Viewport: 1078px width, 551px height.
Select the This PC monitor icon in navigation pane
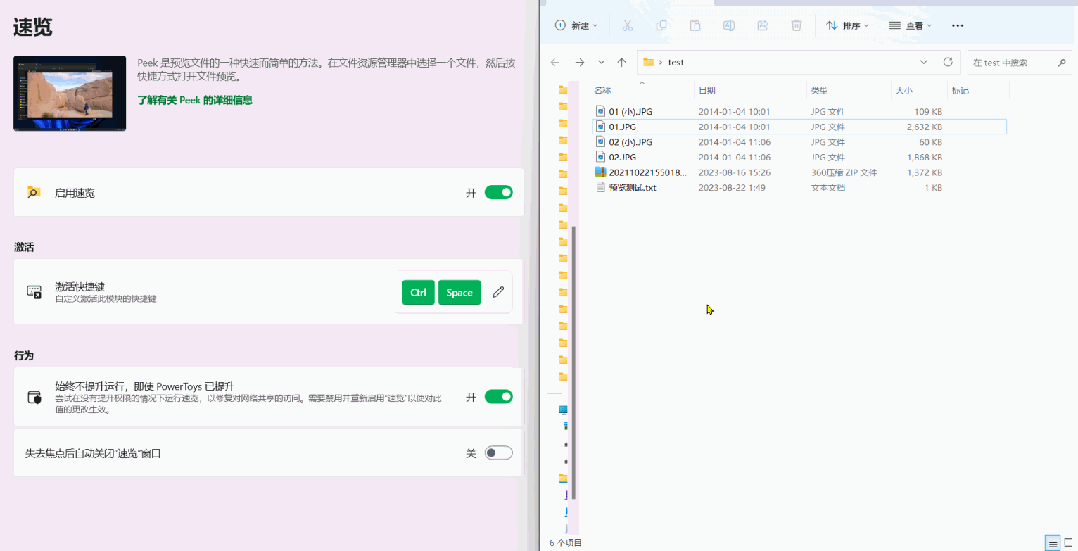564,410
